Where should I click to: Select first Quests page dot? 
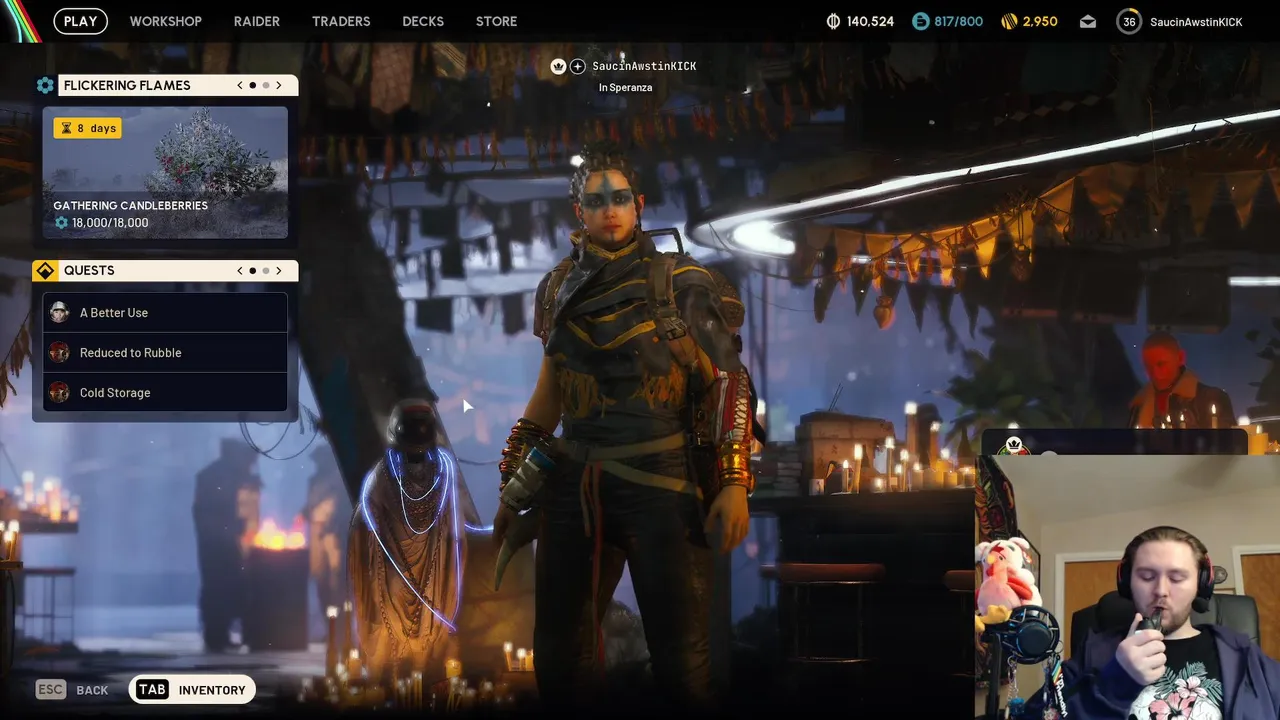coord(253,270)
